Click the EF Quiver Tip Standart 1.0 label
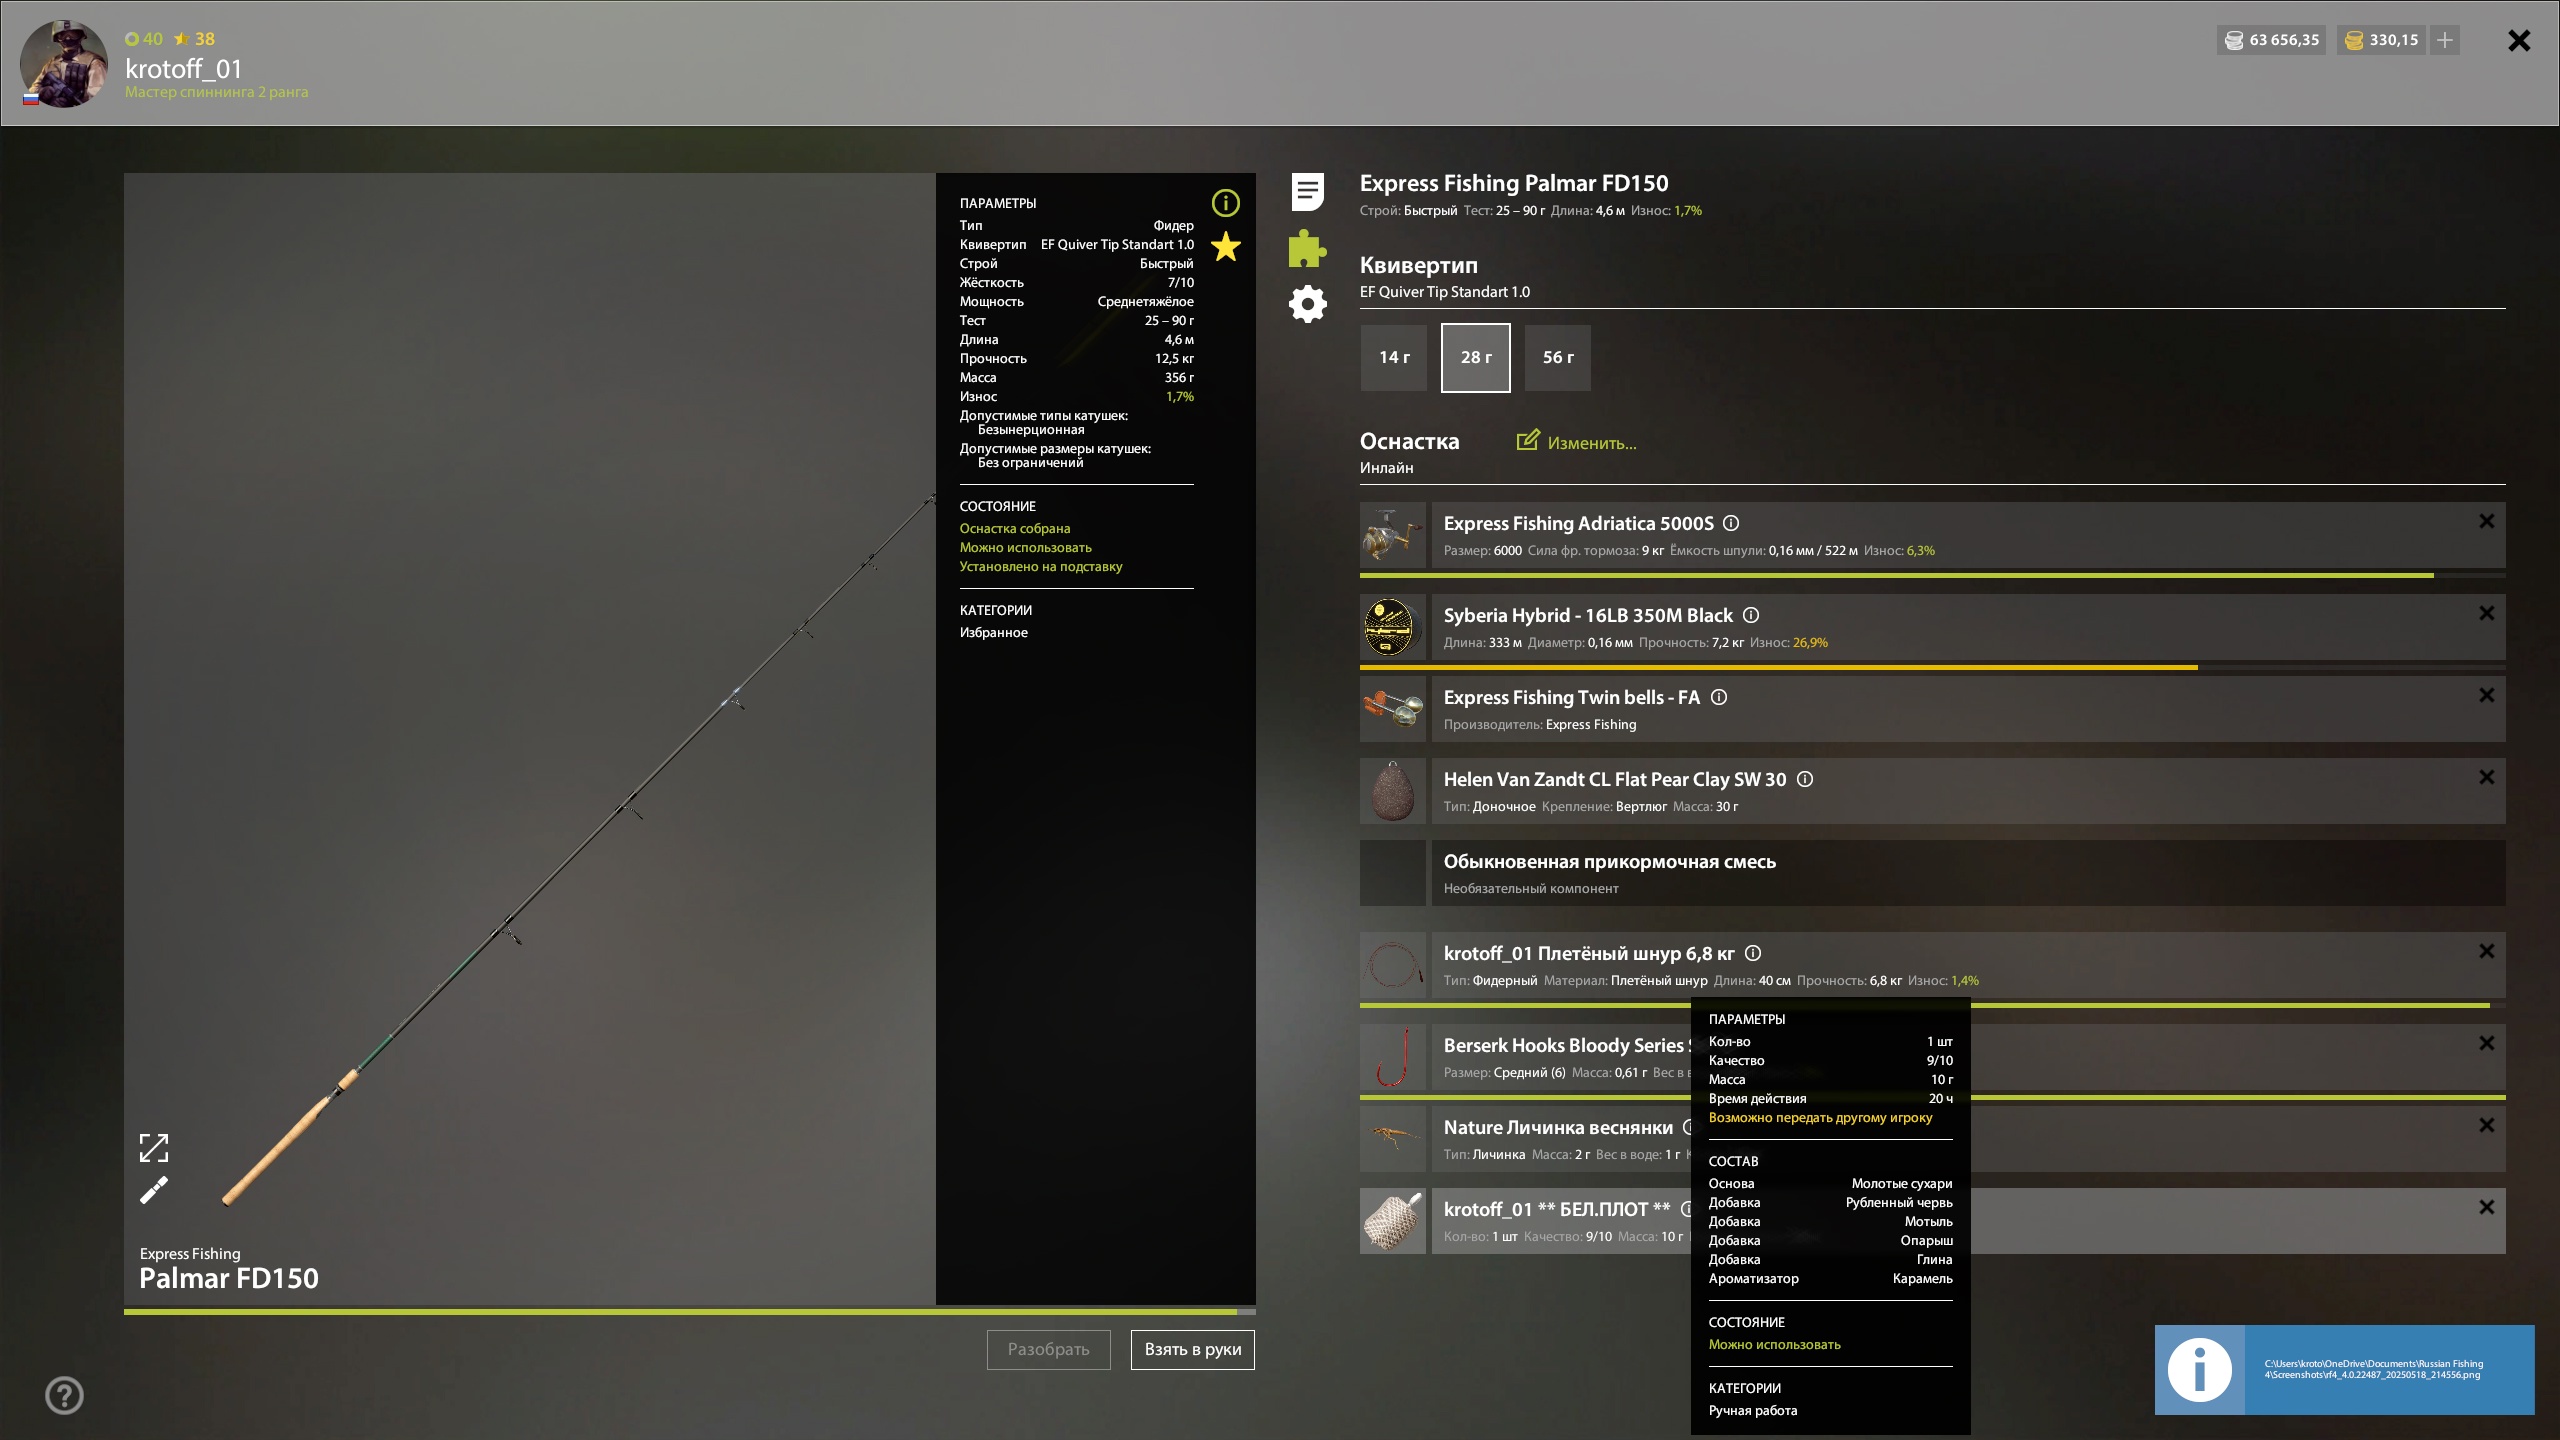Screen dimensions: 2560x1440 (x=1444, y=292)
